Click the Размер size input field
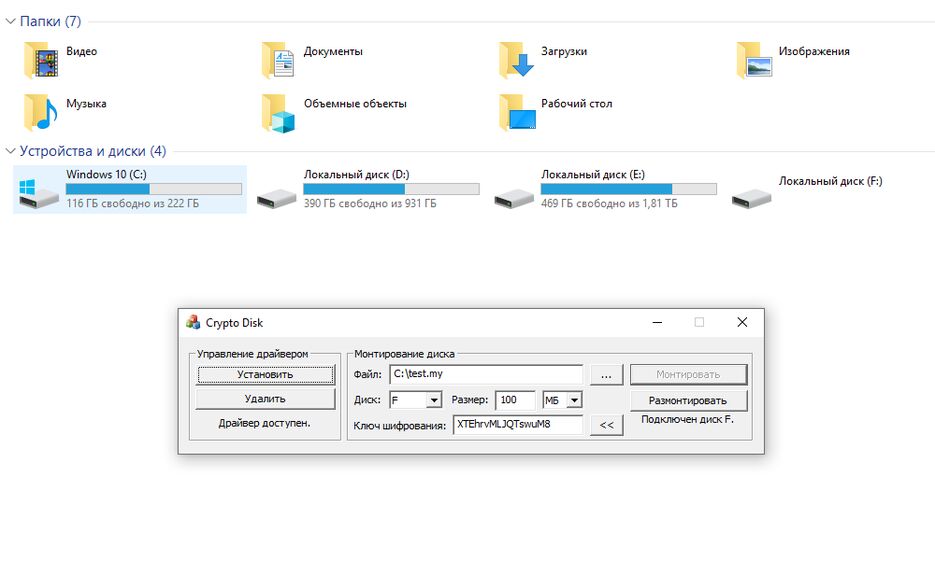 tap(515, 400)
